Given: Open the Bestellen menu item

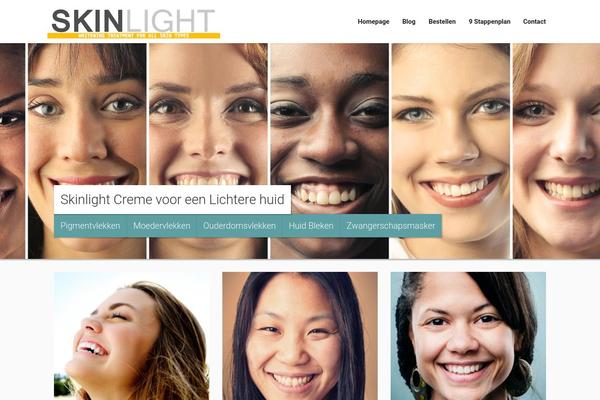Looking at the screenshot, I should coord(442,21).
